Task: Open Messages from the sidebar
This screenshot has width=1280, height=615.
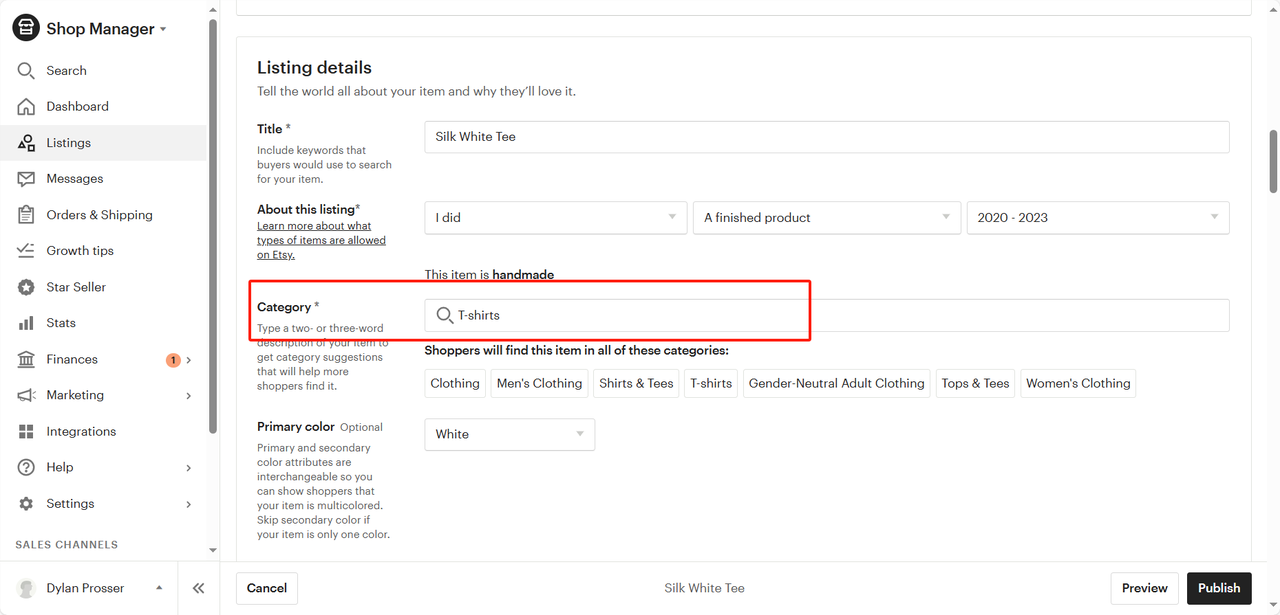Action: coord(75,179)
